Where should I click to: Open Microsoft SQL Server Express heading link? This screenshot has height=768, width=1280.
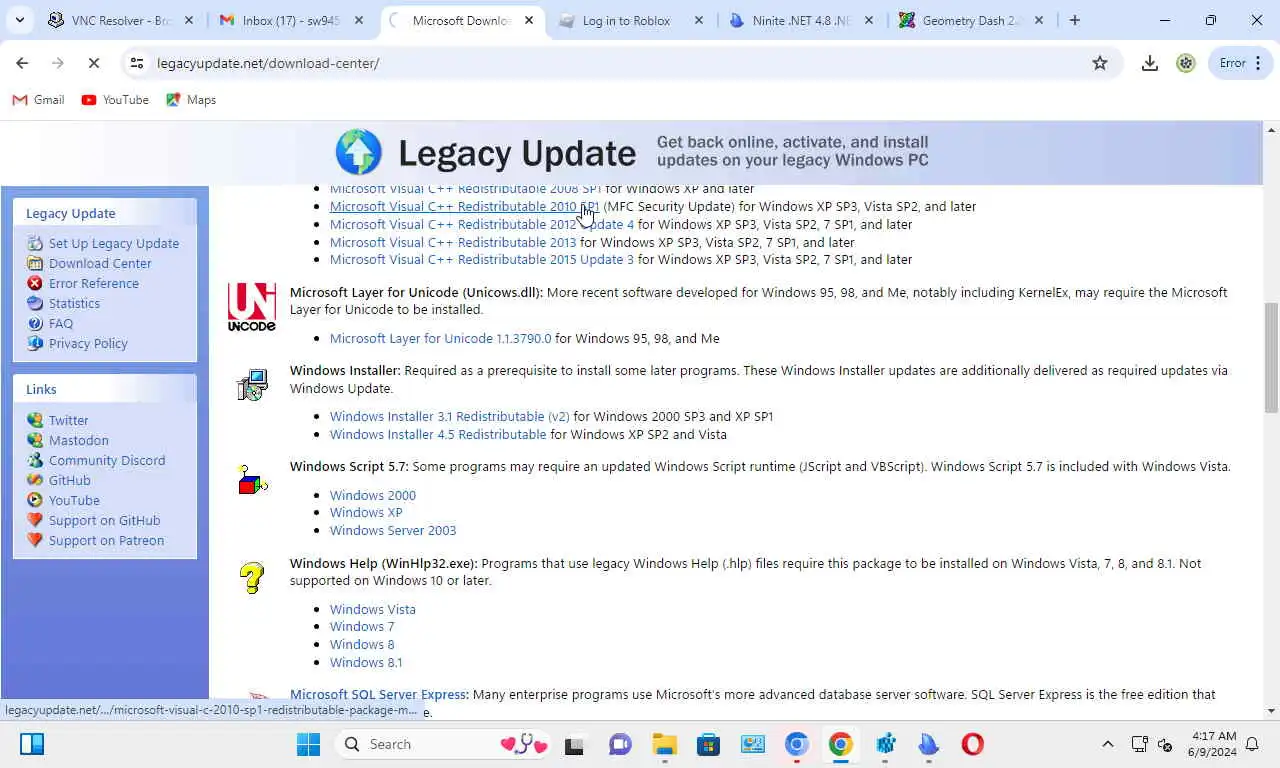(379, 694)
